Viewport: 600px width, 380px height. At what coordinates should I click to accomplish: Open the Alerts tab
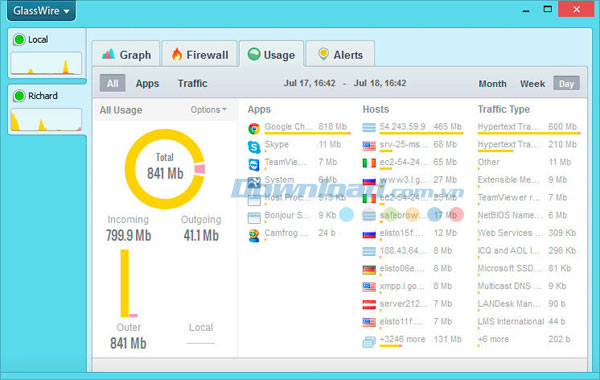[340, 54]
